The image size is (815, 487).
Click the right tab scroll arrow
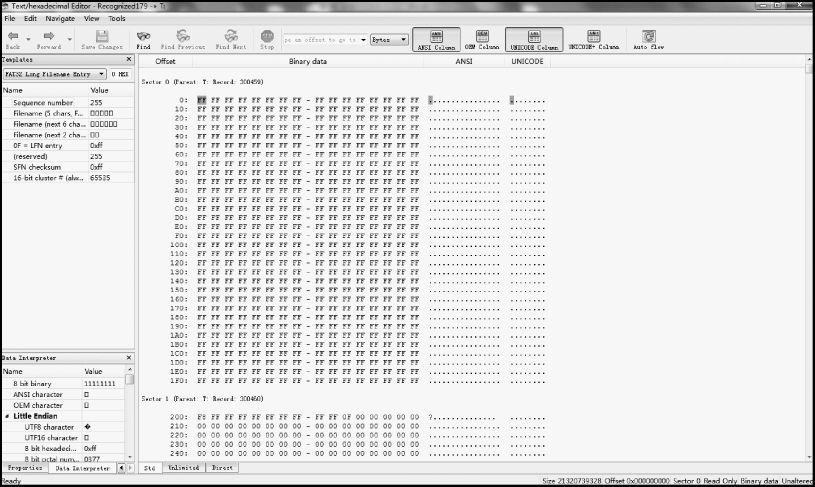[130, 468]
